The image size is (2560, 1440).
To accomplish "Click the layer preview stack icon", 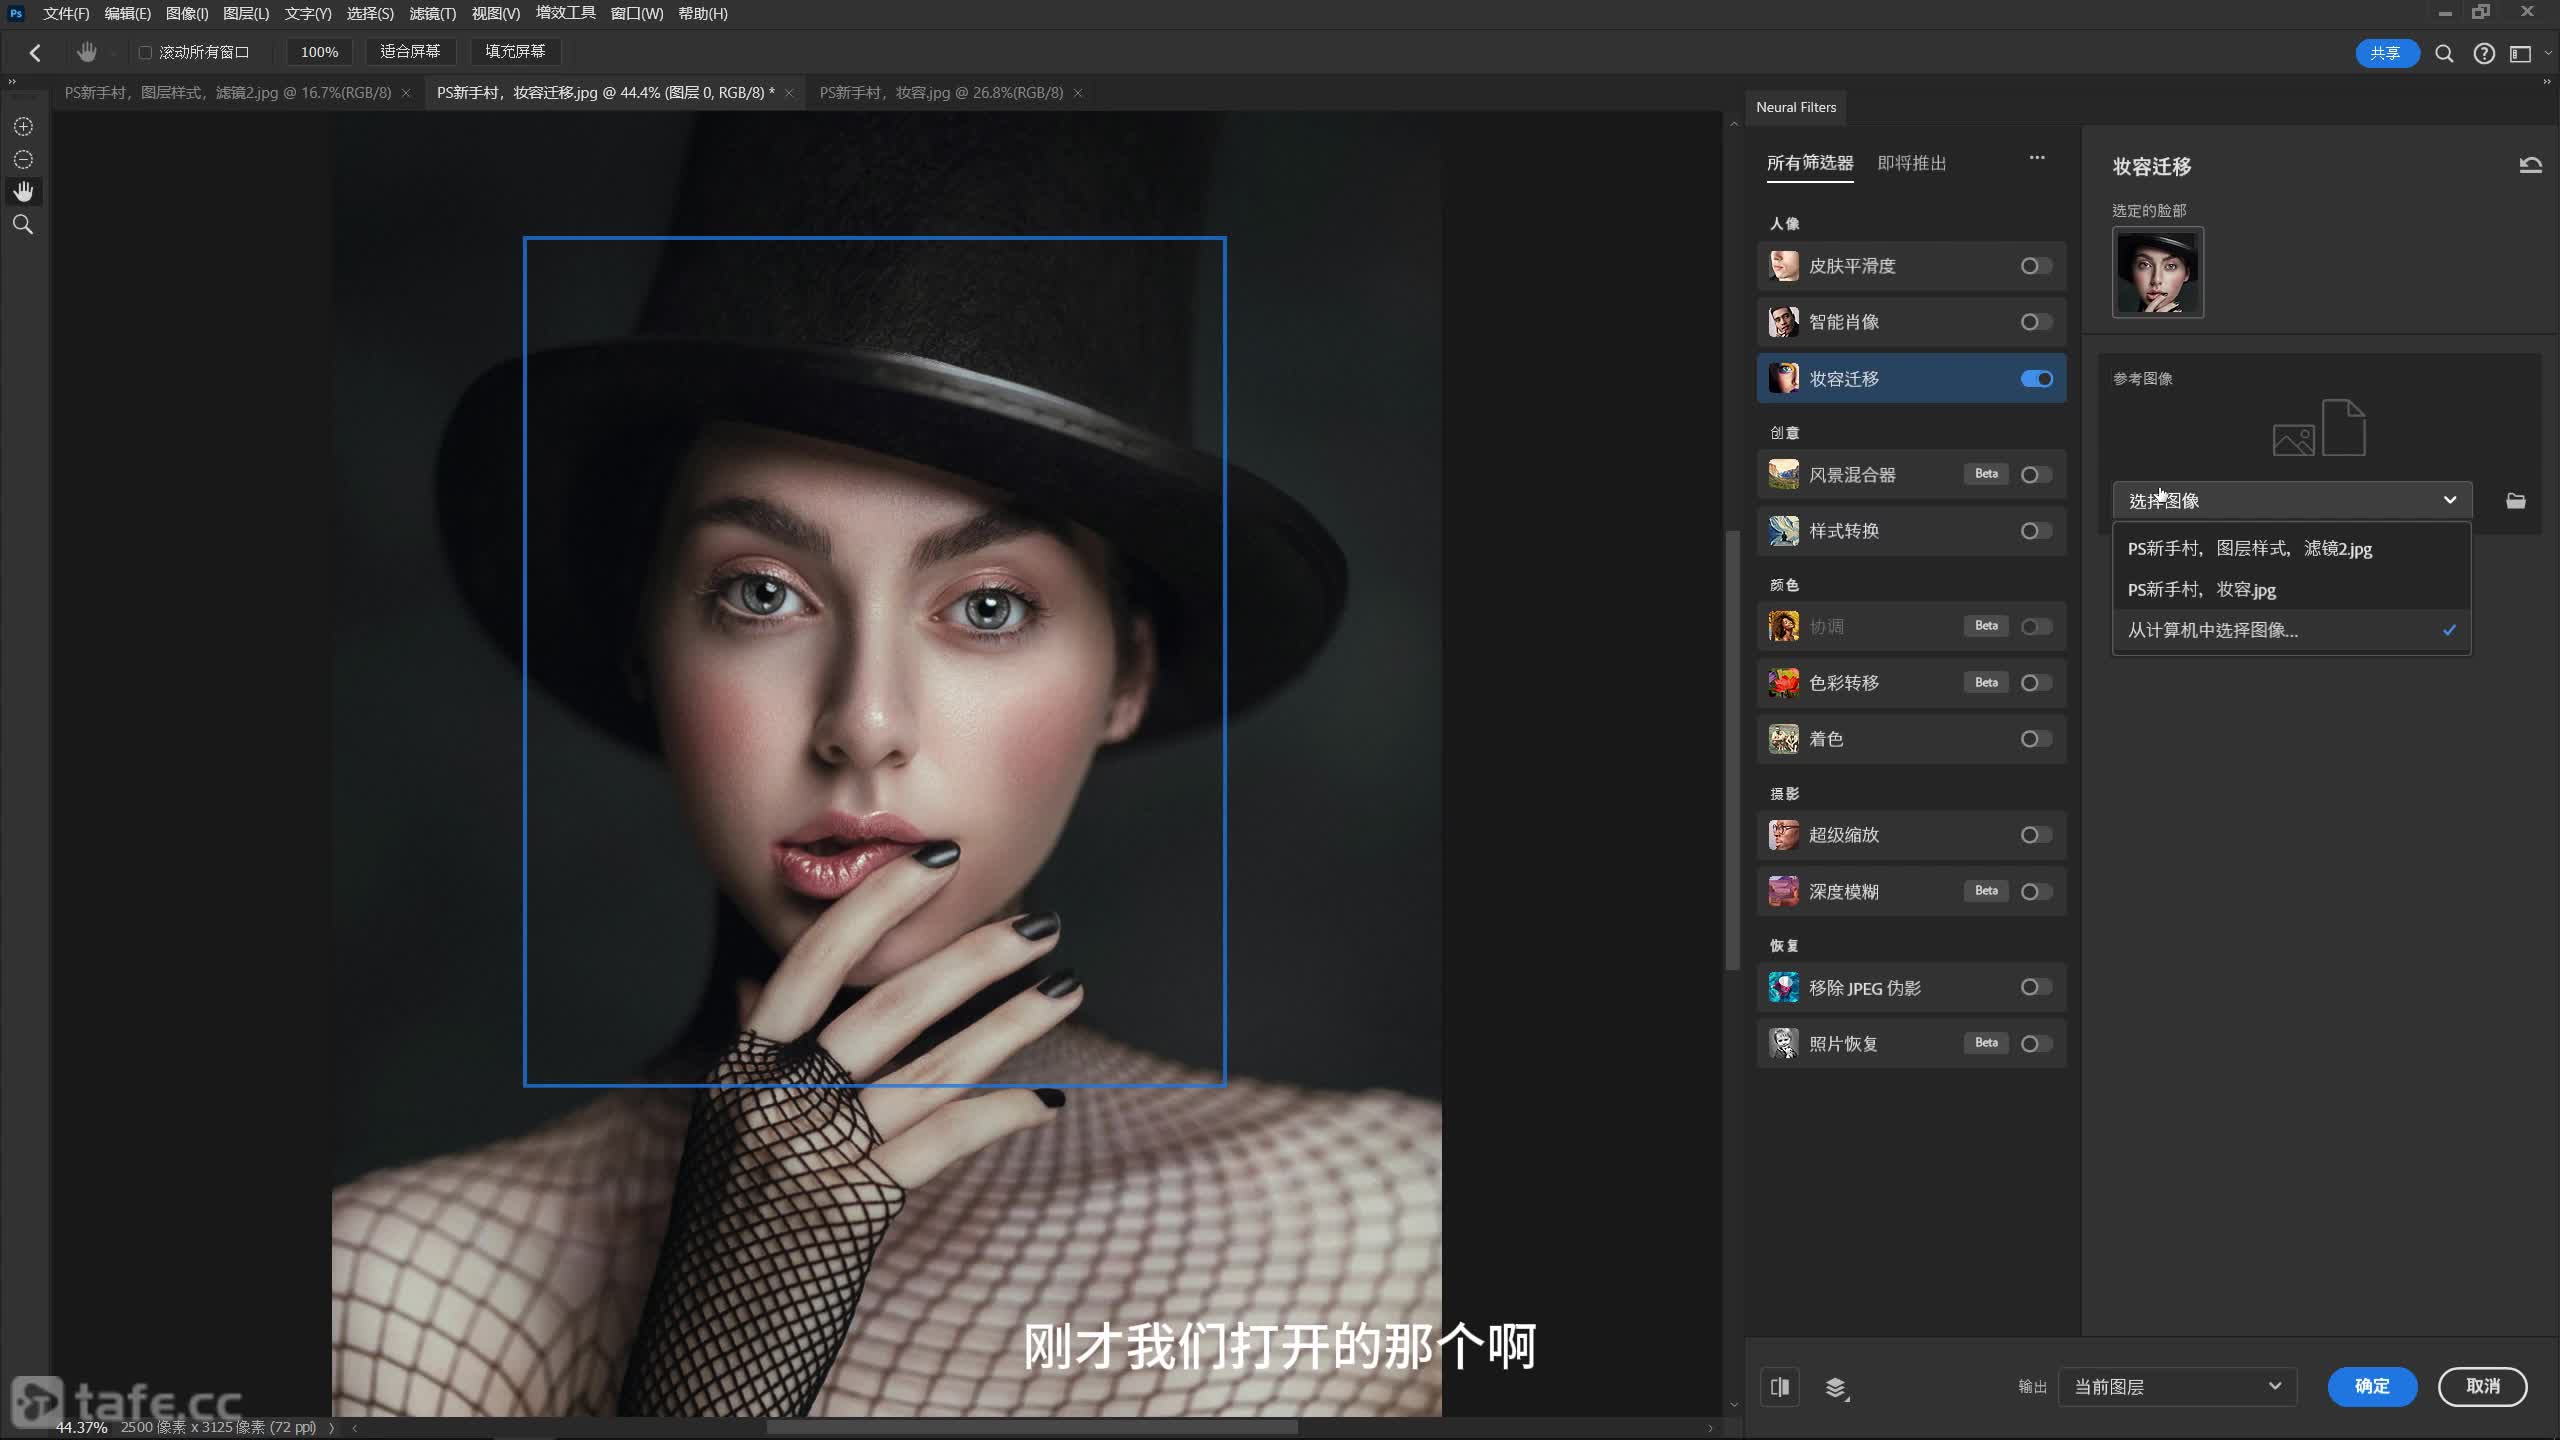I will point(1836,1388).
